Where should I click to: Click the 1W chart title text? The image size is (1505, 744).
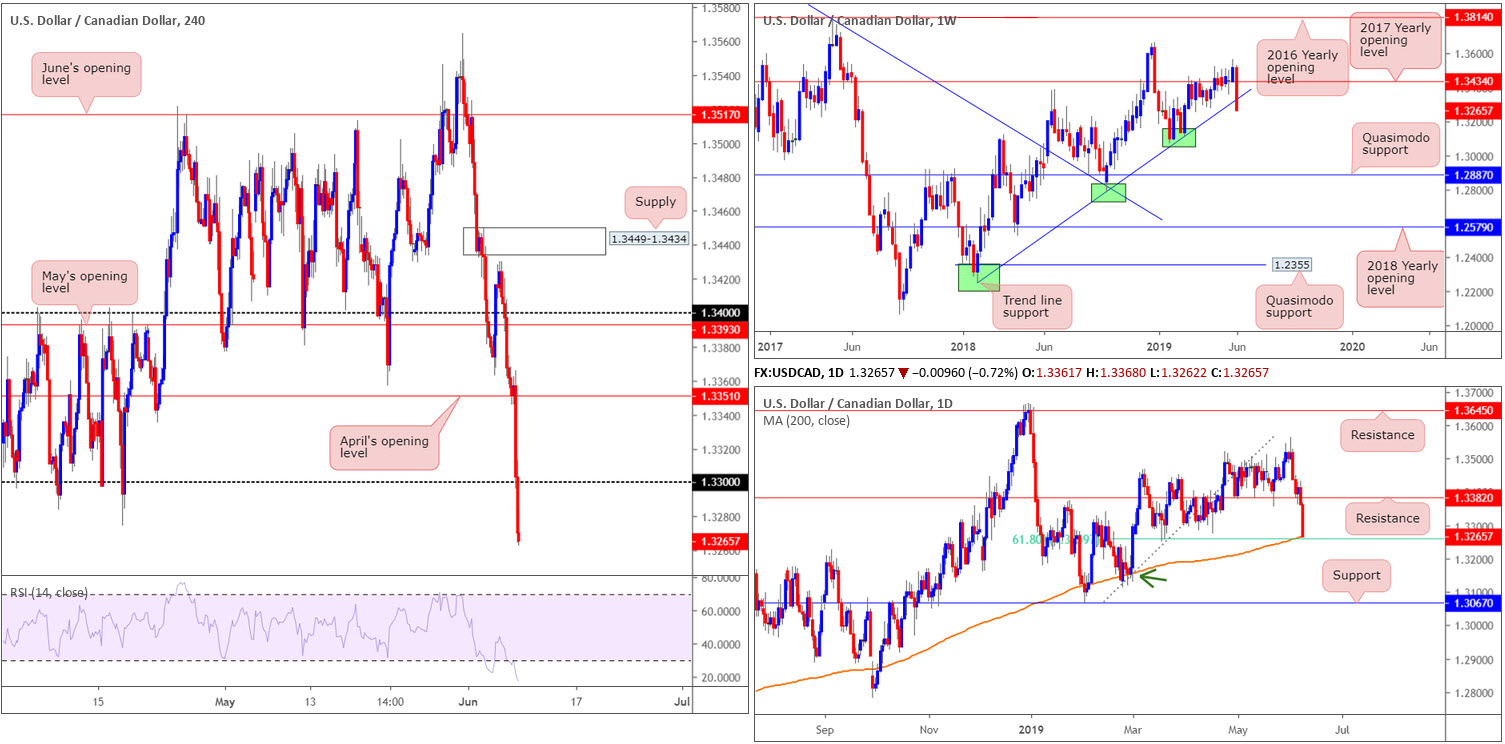click(x=862, y=20)
